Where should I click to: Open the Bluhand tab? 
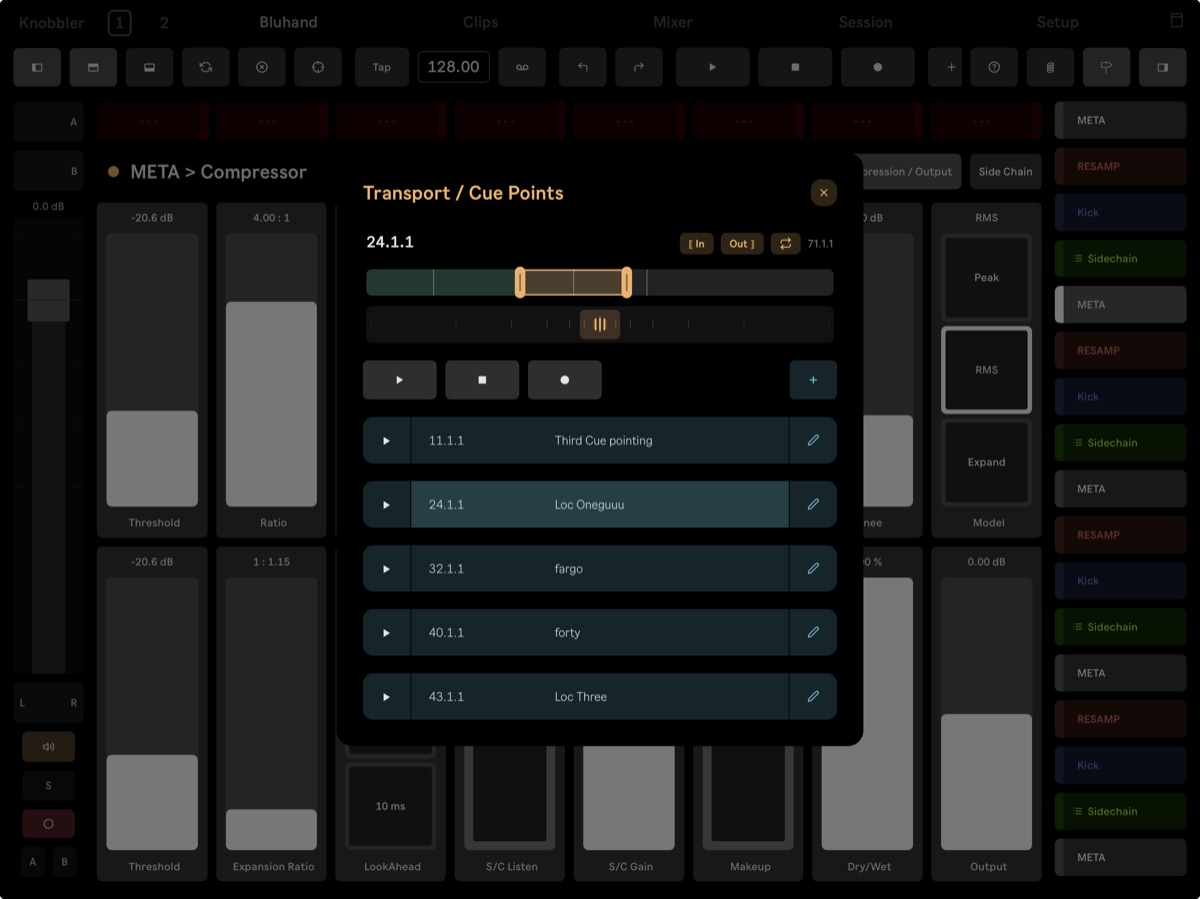[288, 22]
